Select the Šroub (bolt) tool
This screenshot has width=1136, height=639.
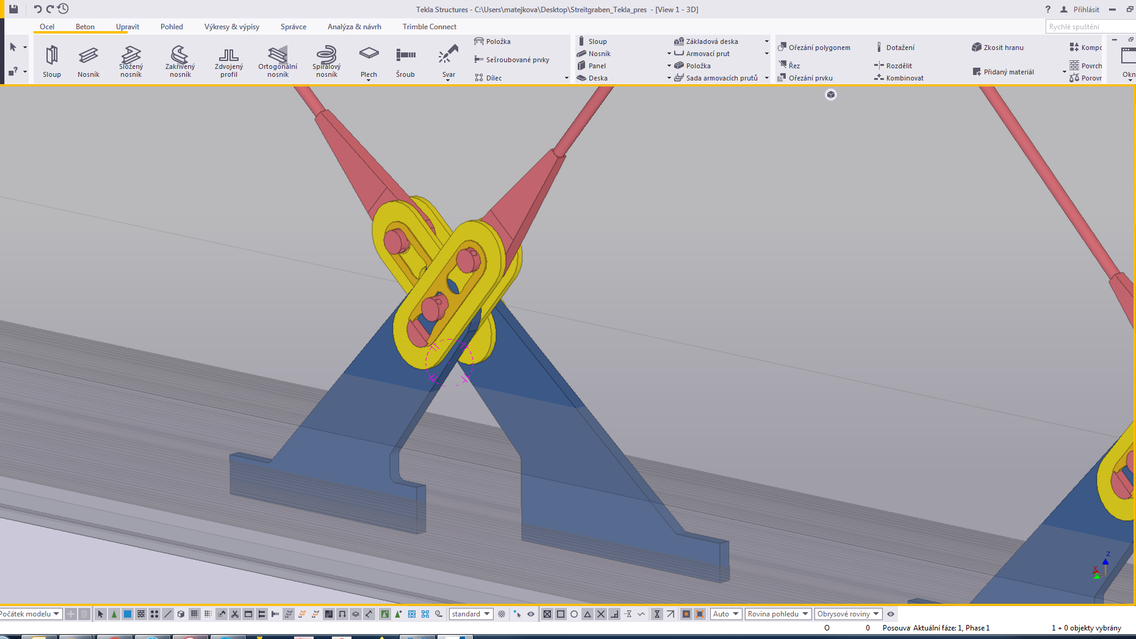[406, 61]
